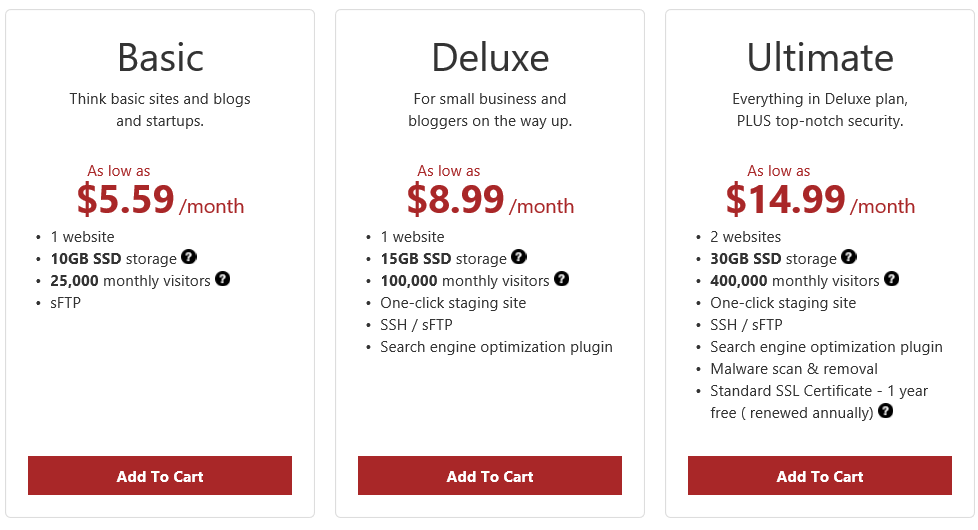Screen dimensions: 978x530
Task: Open help tooltip for 25,000 monthly visitors
Action: click(x=223, y=279)
